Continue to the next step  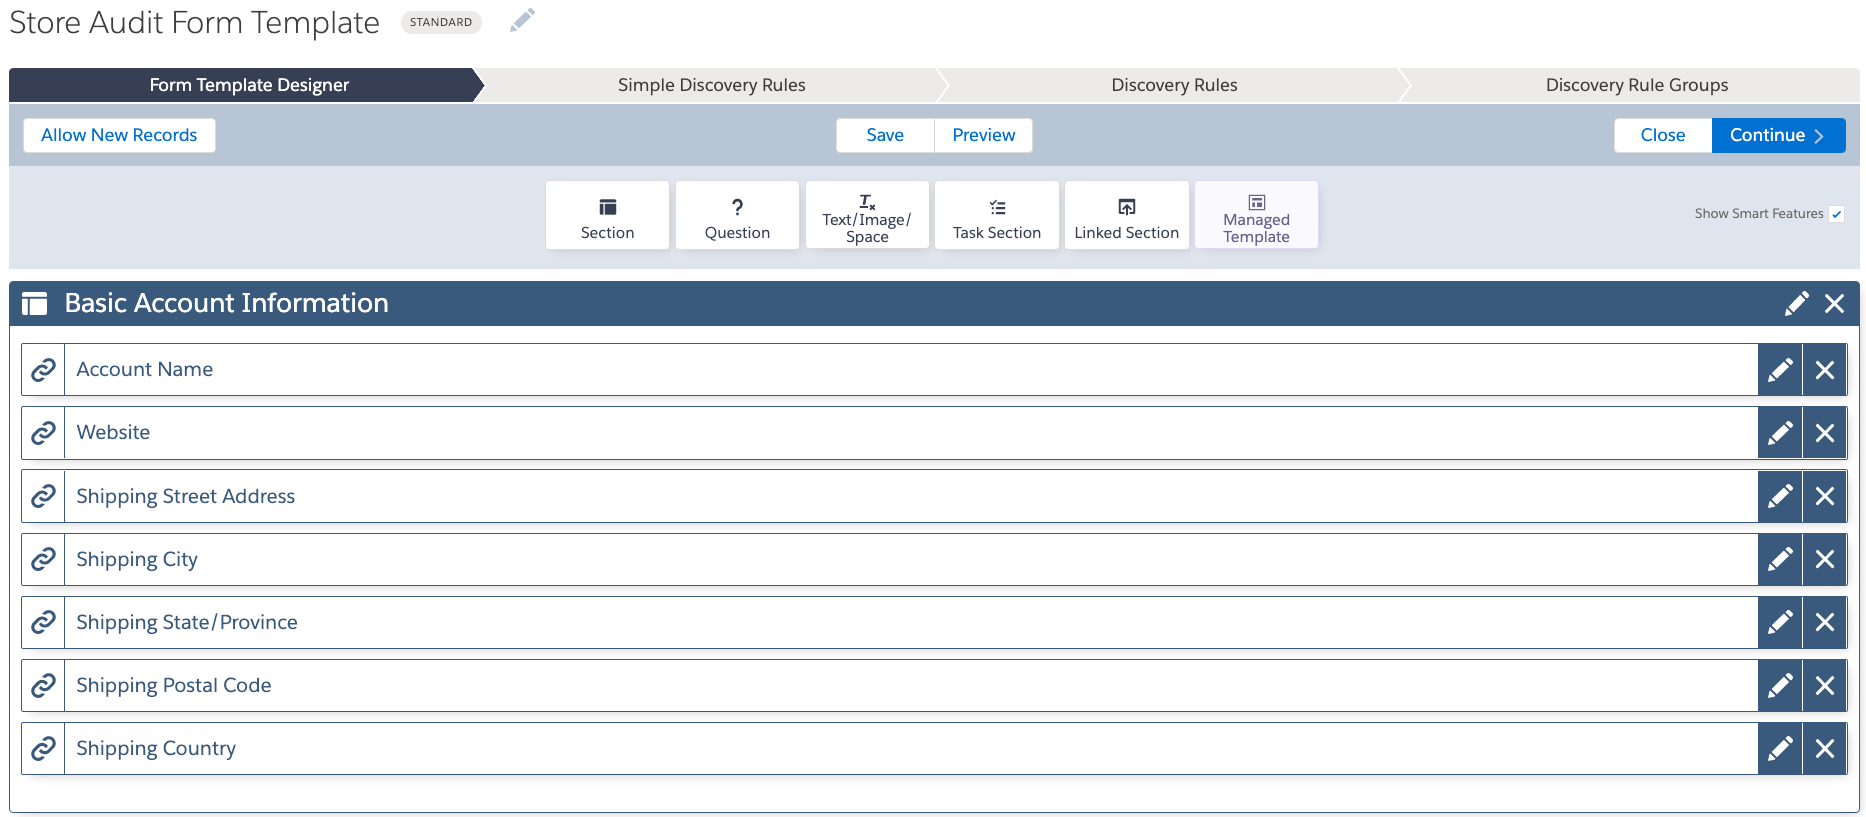1778,135
